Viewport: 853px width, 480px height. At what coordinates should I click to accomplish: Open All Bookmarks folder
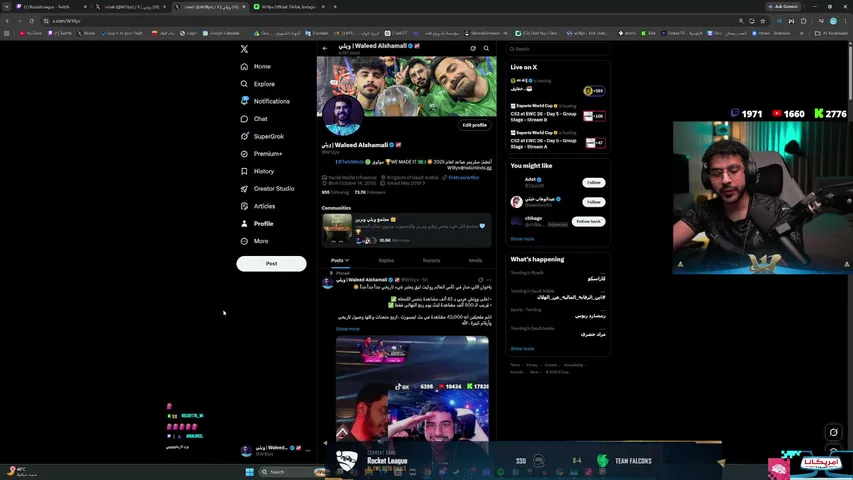[x=830, y=33]
